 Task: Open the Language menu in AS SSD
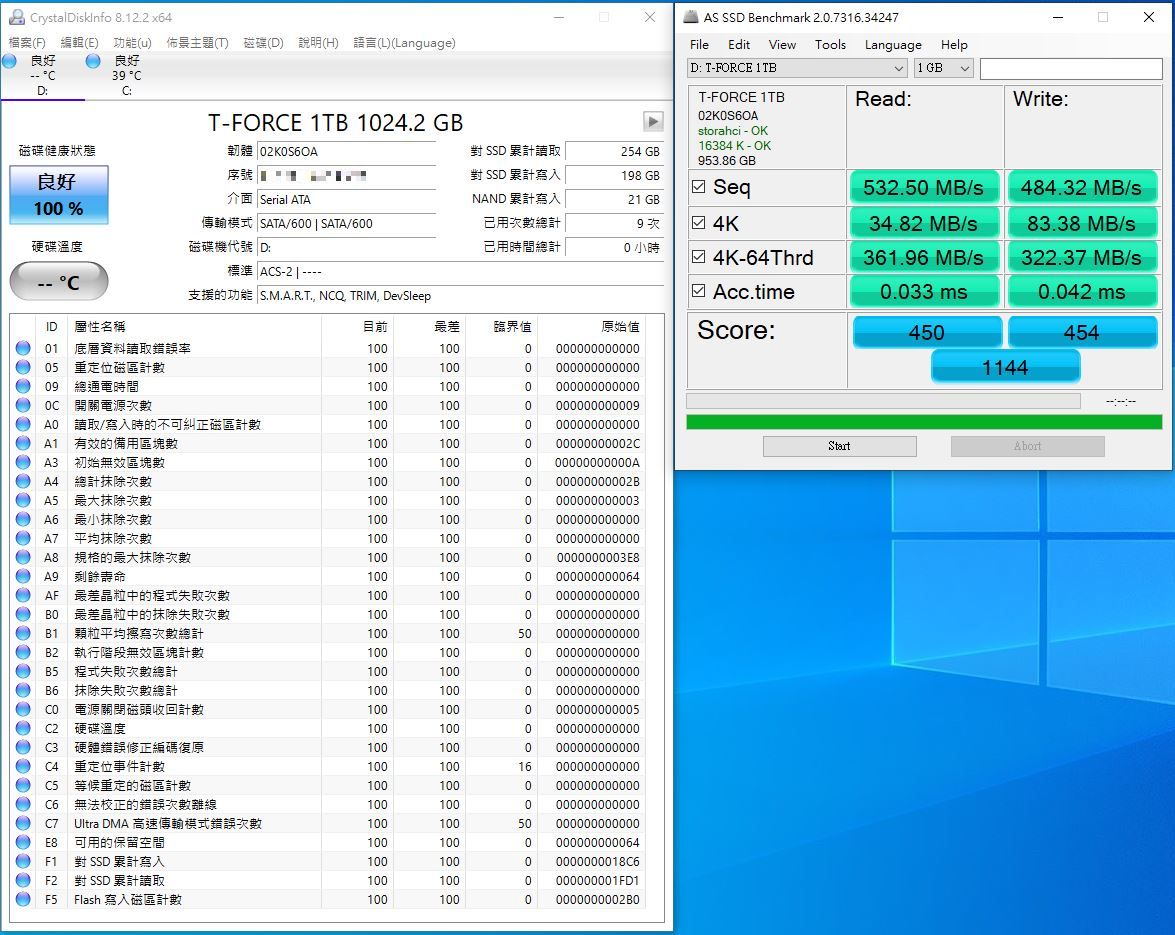(893, 45)
